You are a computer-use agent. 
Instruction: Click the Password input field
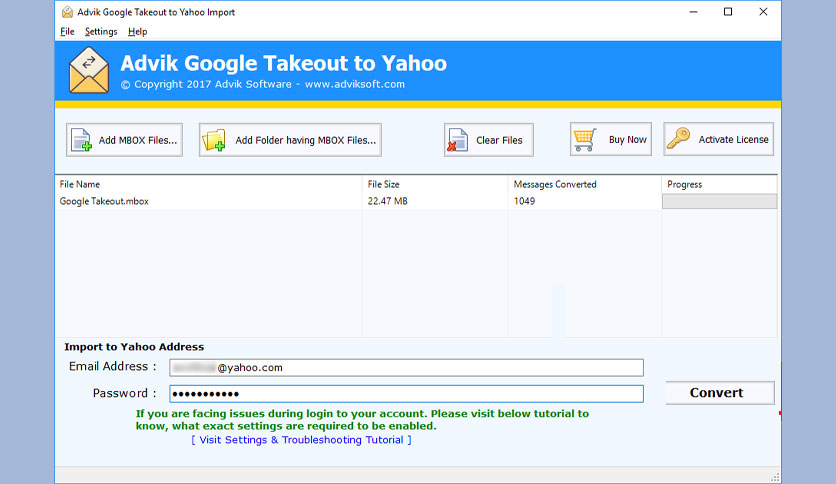tap(406, 394)
